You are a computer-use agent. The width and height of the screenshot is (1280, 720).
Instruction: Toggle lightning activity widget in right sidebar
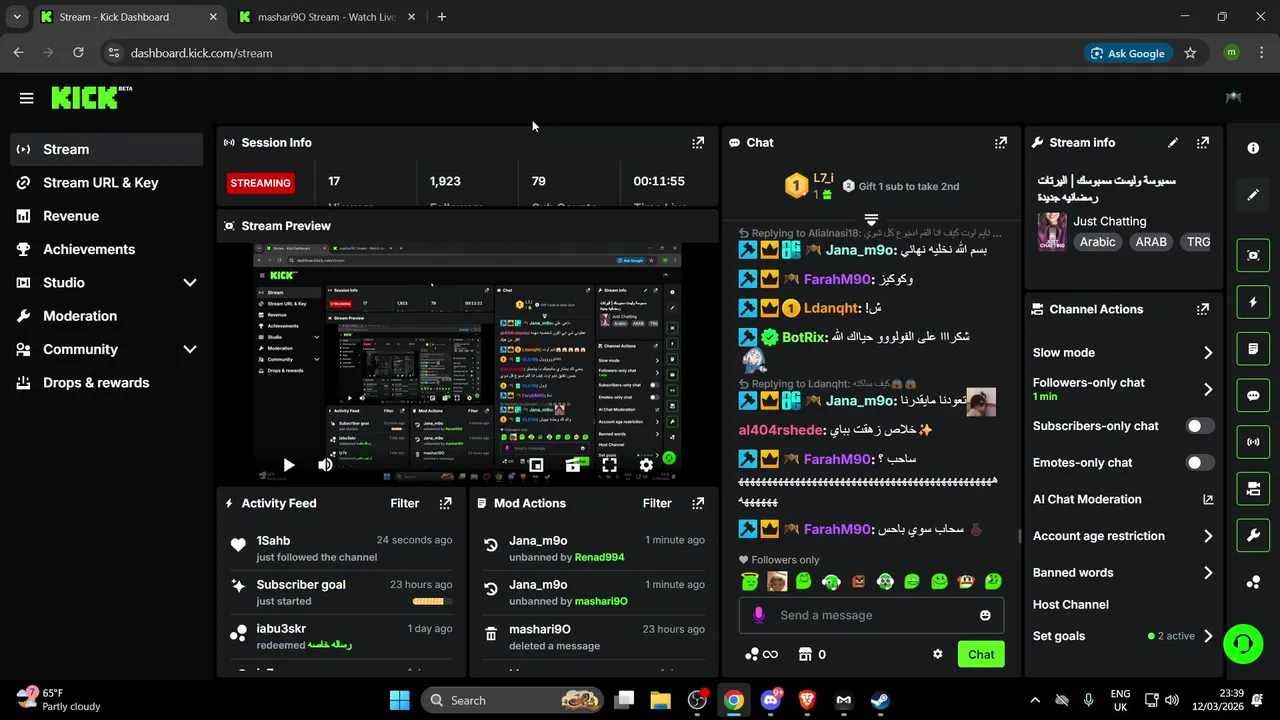coord(1253,302)
